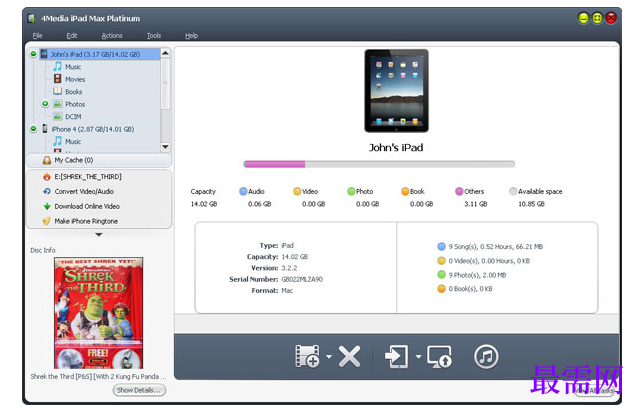Click the Show Details button

pyautogui.click(x=139, y=390)
